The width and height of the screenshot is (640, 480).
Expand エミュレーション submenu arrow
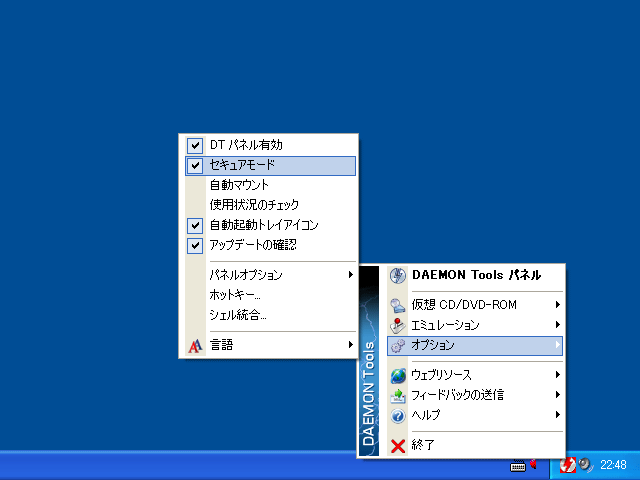[558, 325]
